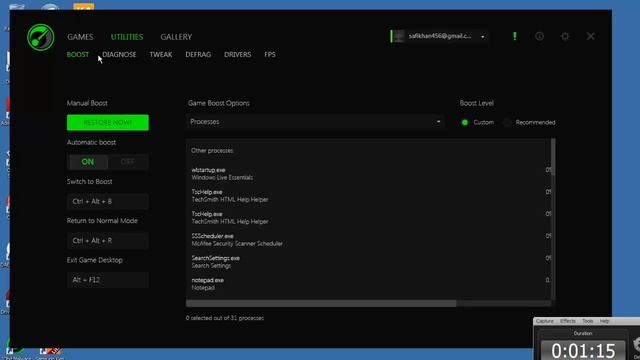Click the recorder duration timer display
Image resolution: width=640 pixels, height=360 pixels.
point(583,351)
